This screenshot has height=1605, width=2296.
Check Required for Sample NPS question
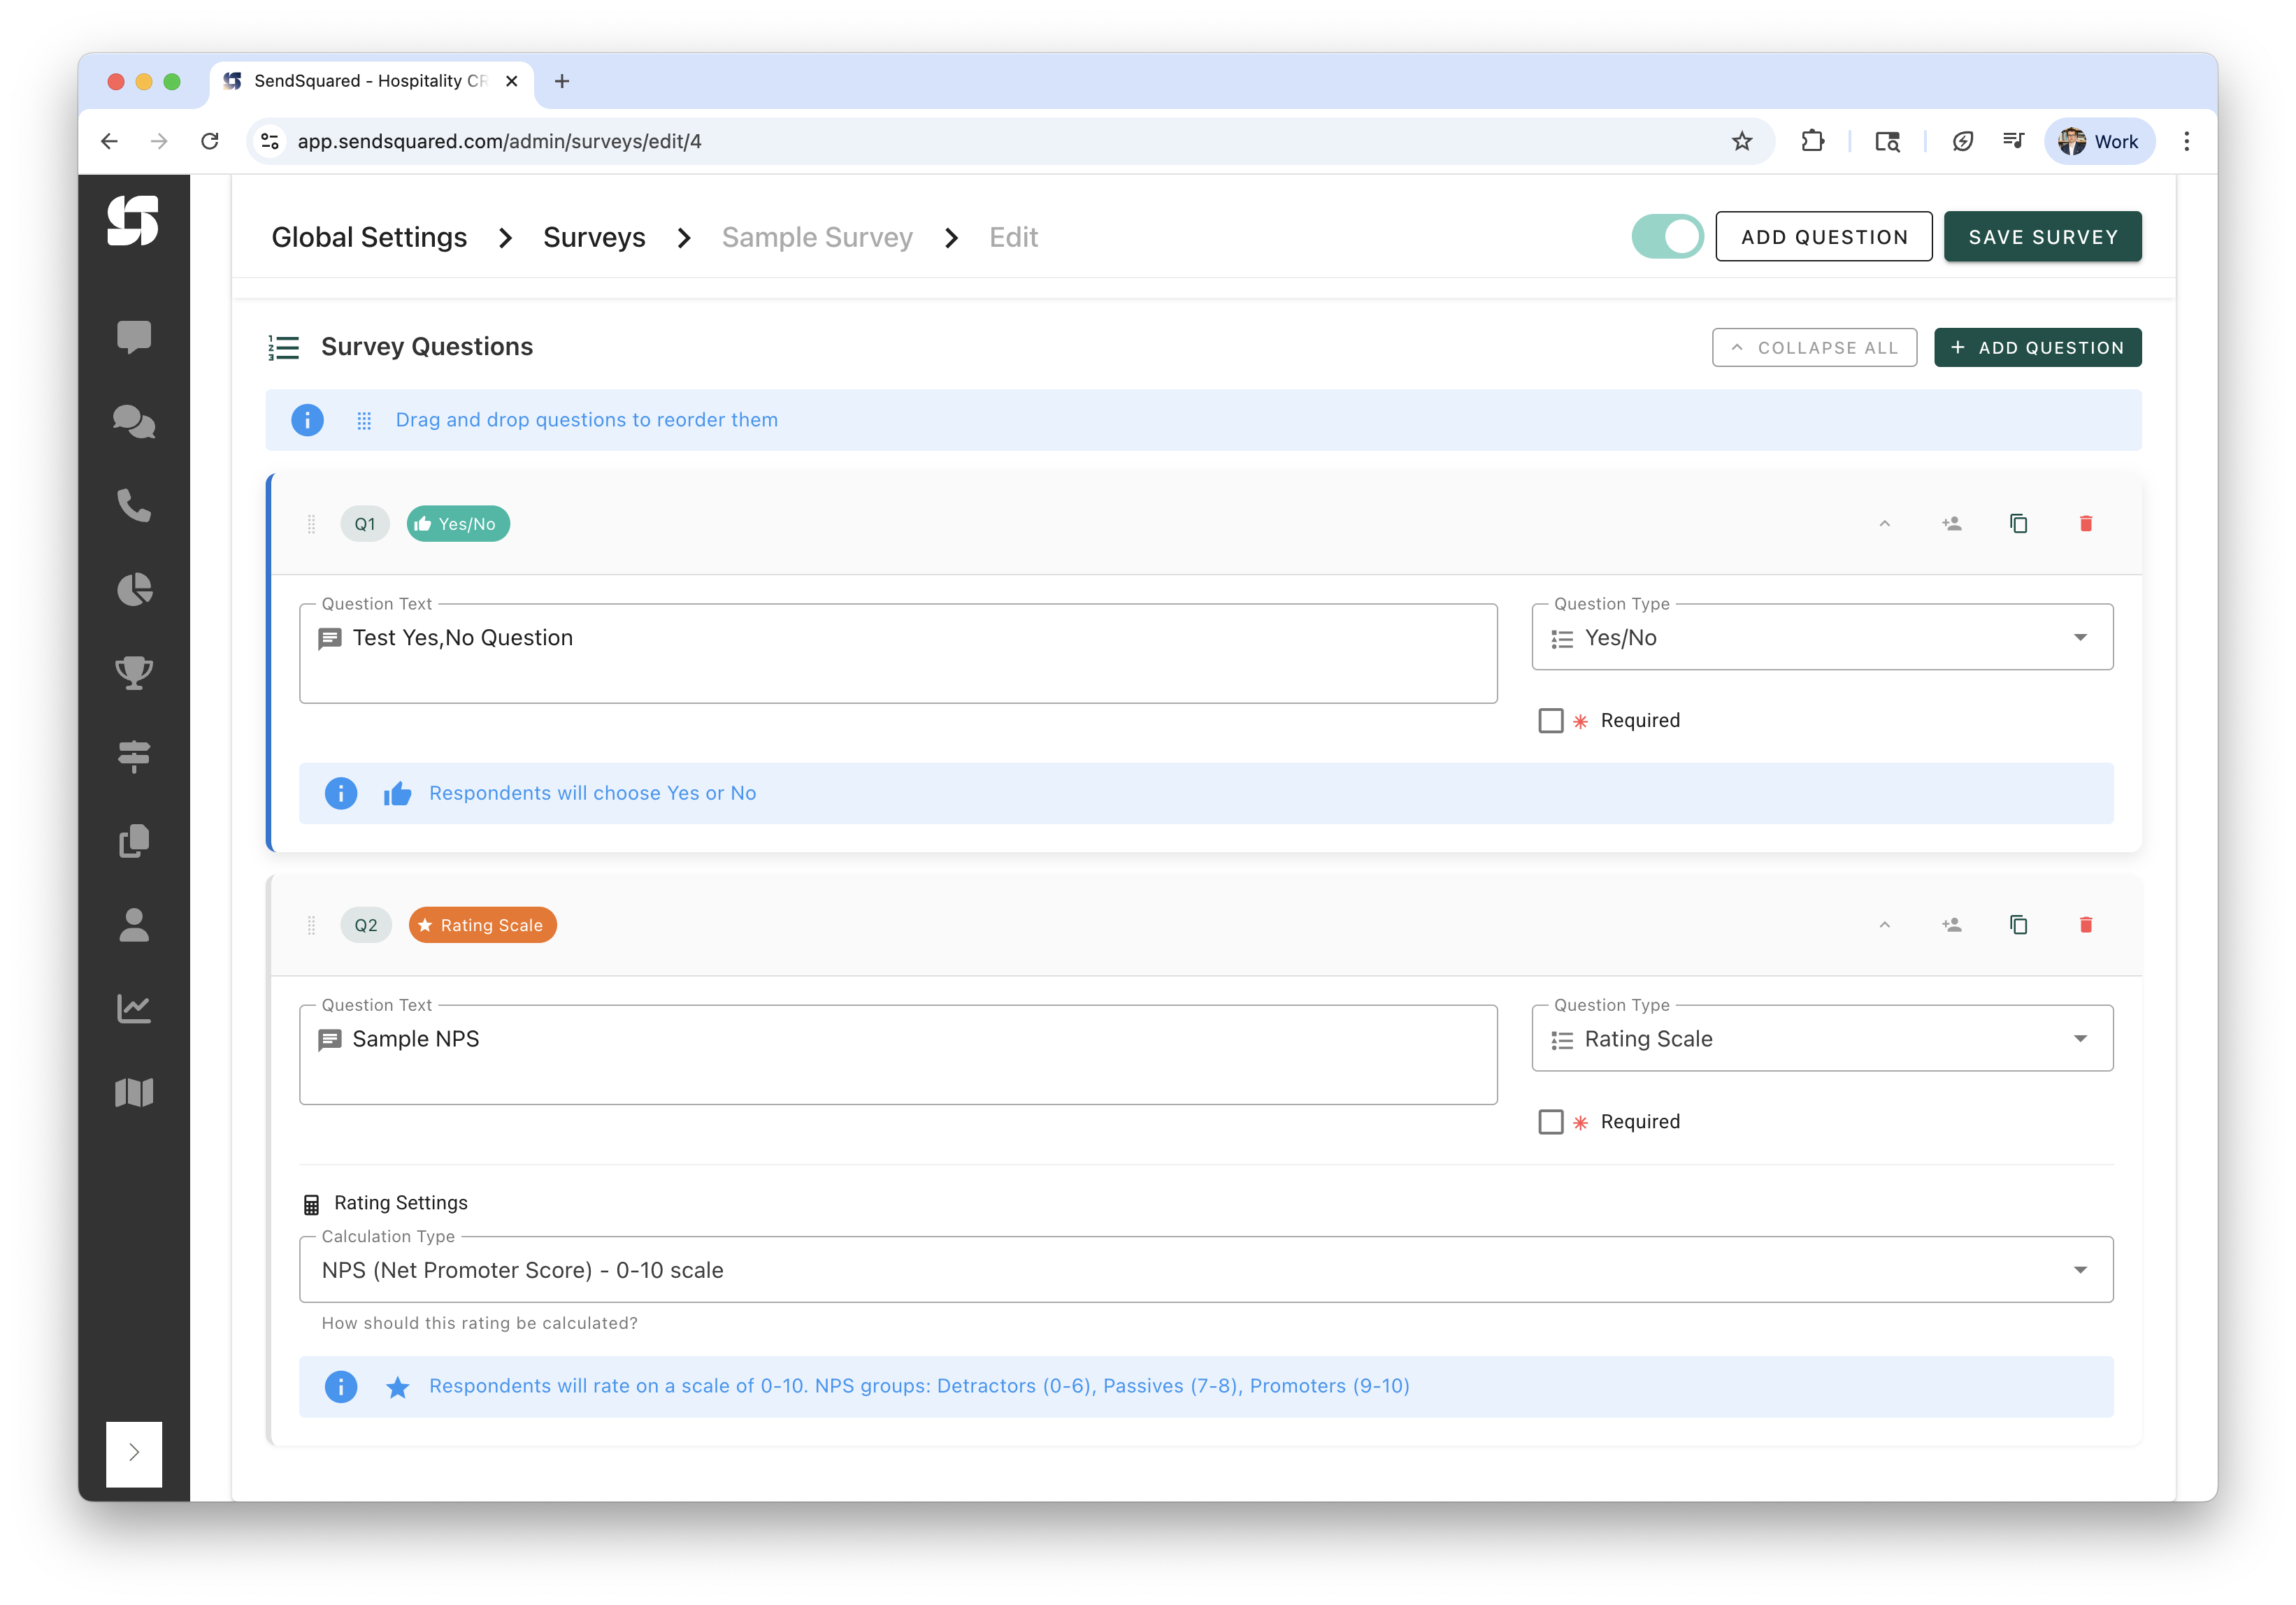click(x=1550, y=1122)
